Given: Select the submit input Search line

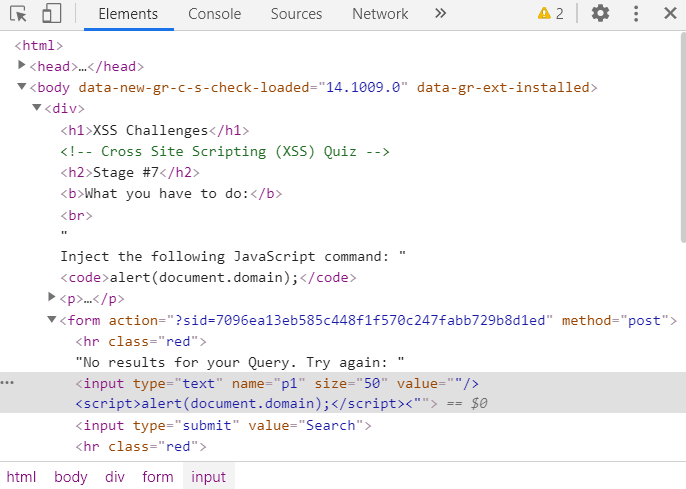Looking at the screenshot, I should coord(223,425).
